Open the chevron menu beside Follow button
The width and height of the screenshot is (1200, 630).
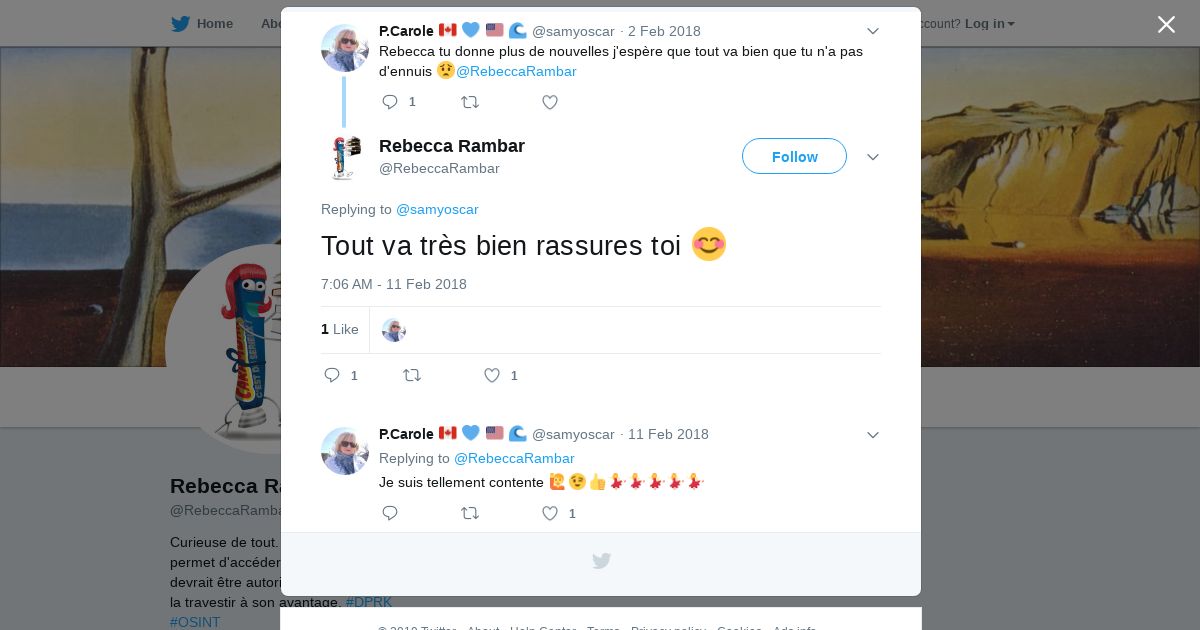(873, 157)
